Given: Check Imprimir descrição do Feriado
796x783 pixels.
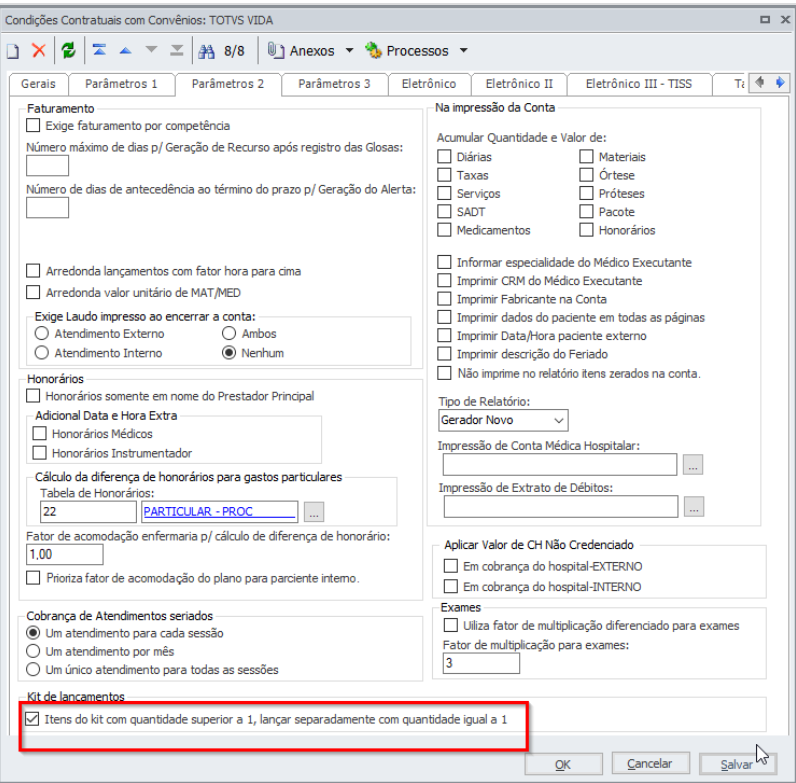Looking at the screenshot, I should (444, 353).
